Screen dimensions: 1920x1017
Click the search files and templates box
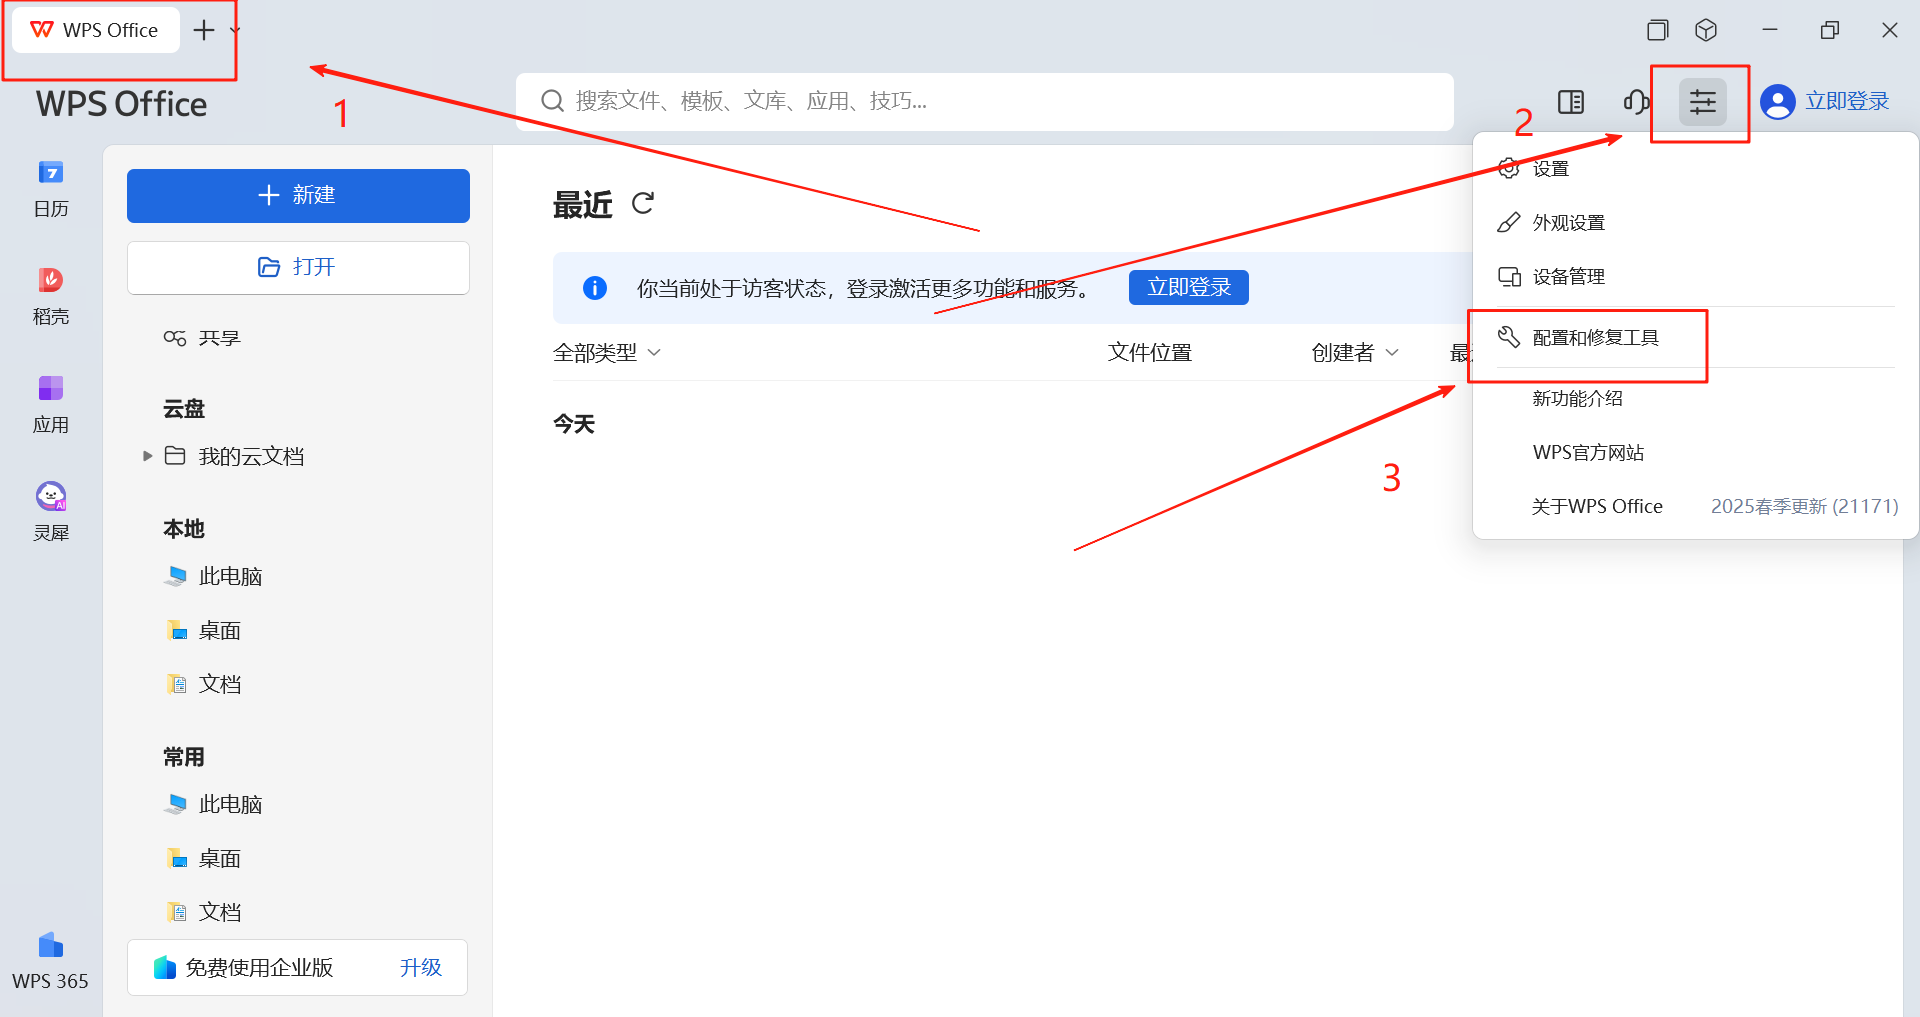point(984,101)
